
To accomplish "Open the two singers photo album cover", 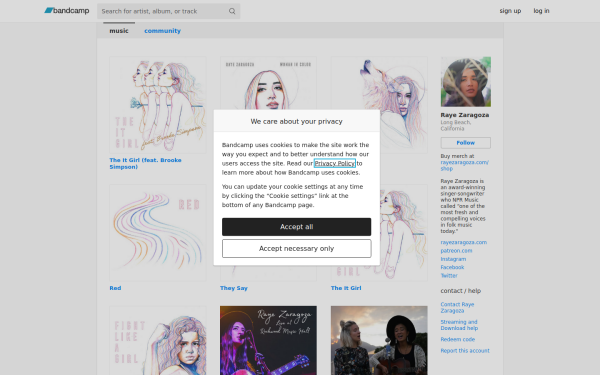I will click(x=379, y=340).
